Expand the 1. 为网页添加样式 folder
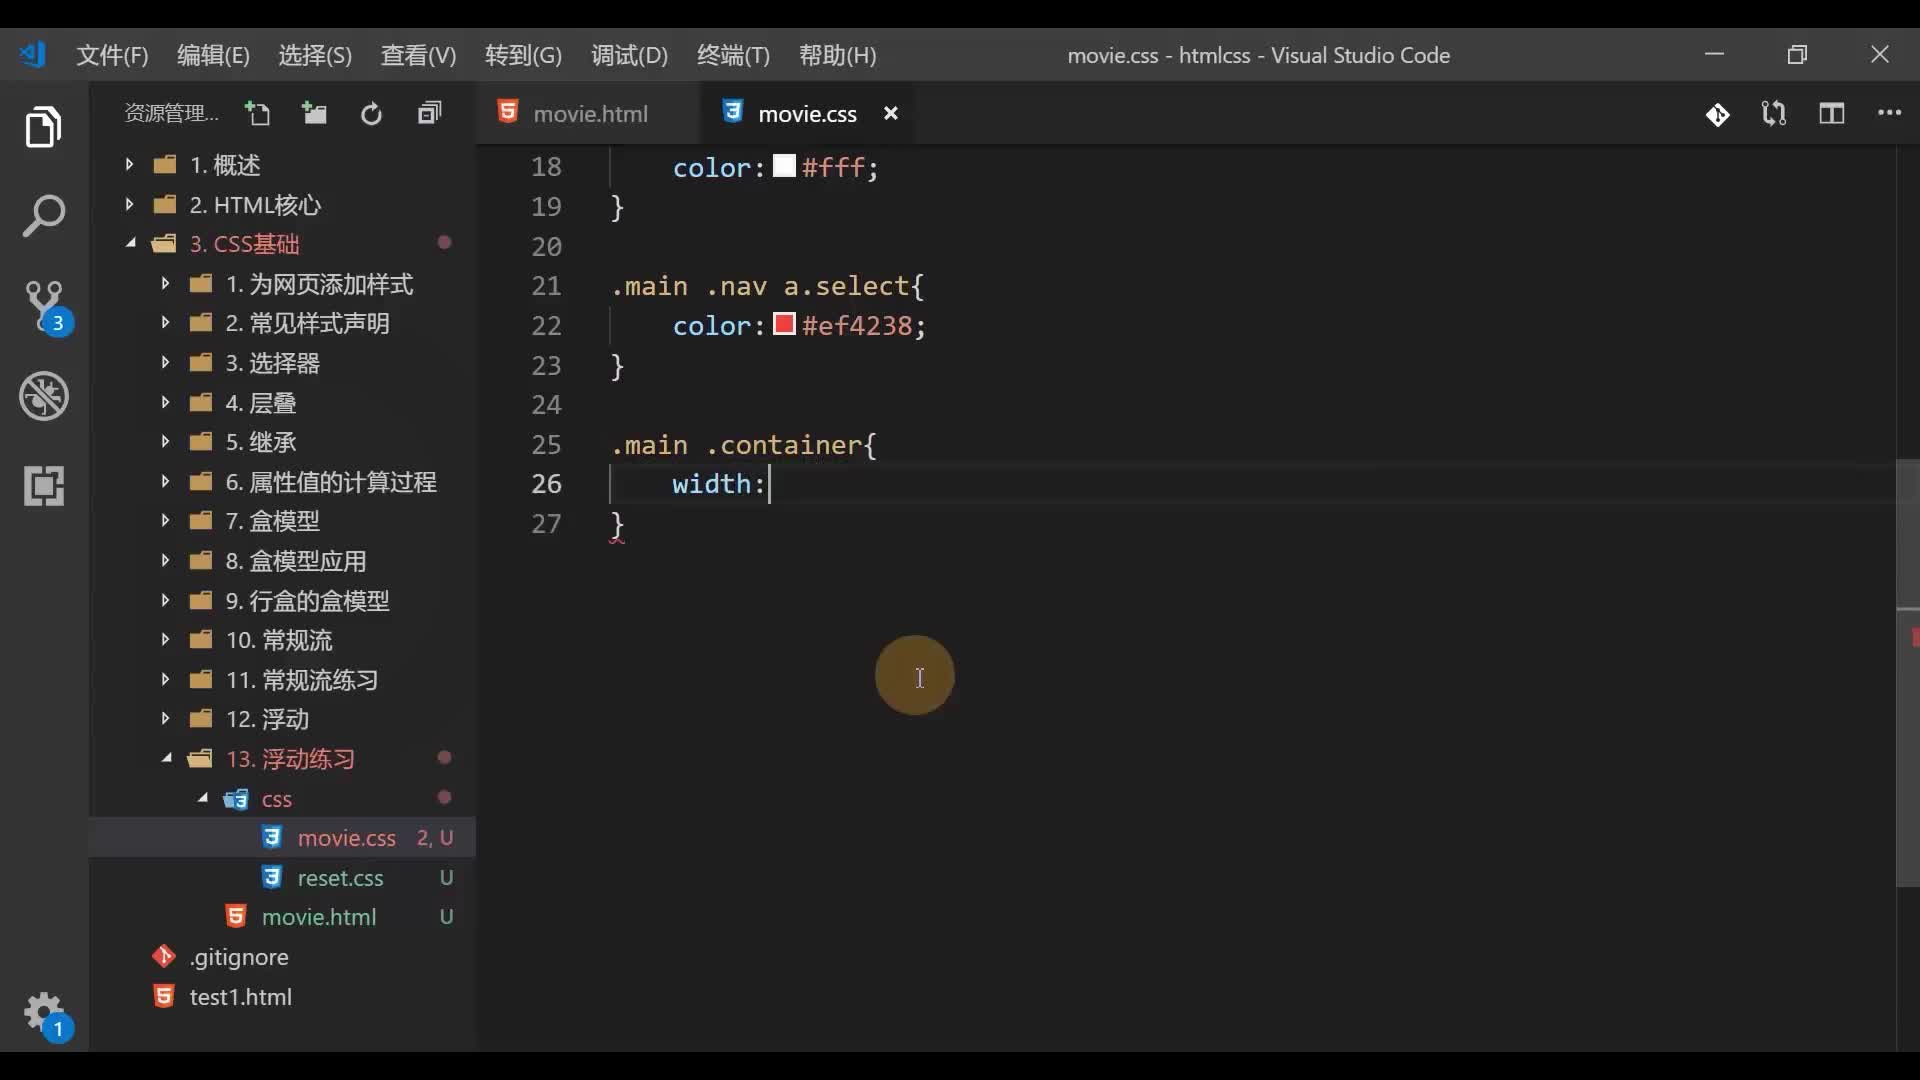The image size is (1920, 1080). (x=165, y=283)
